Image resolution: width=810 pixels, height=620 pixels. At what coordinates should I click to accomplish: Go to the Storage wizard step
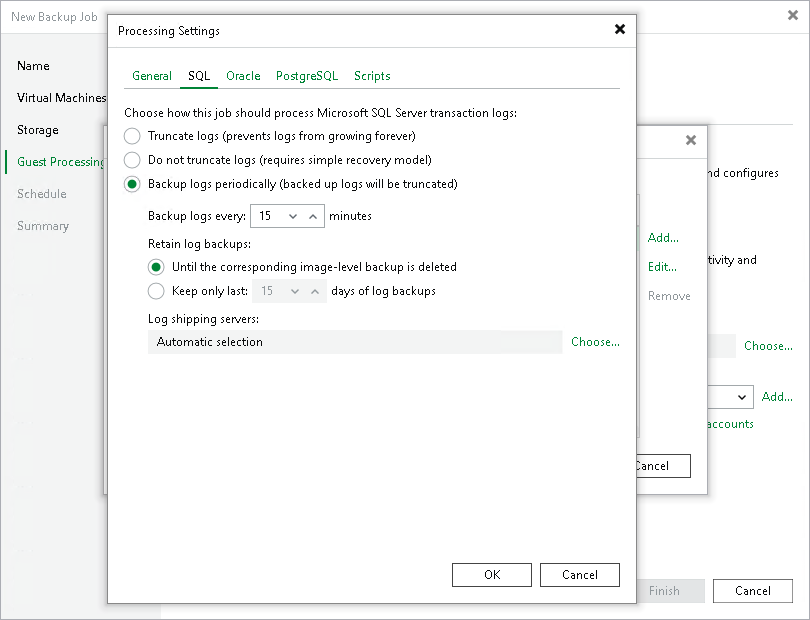coord(38,130)
